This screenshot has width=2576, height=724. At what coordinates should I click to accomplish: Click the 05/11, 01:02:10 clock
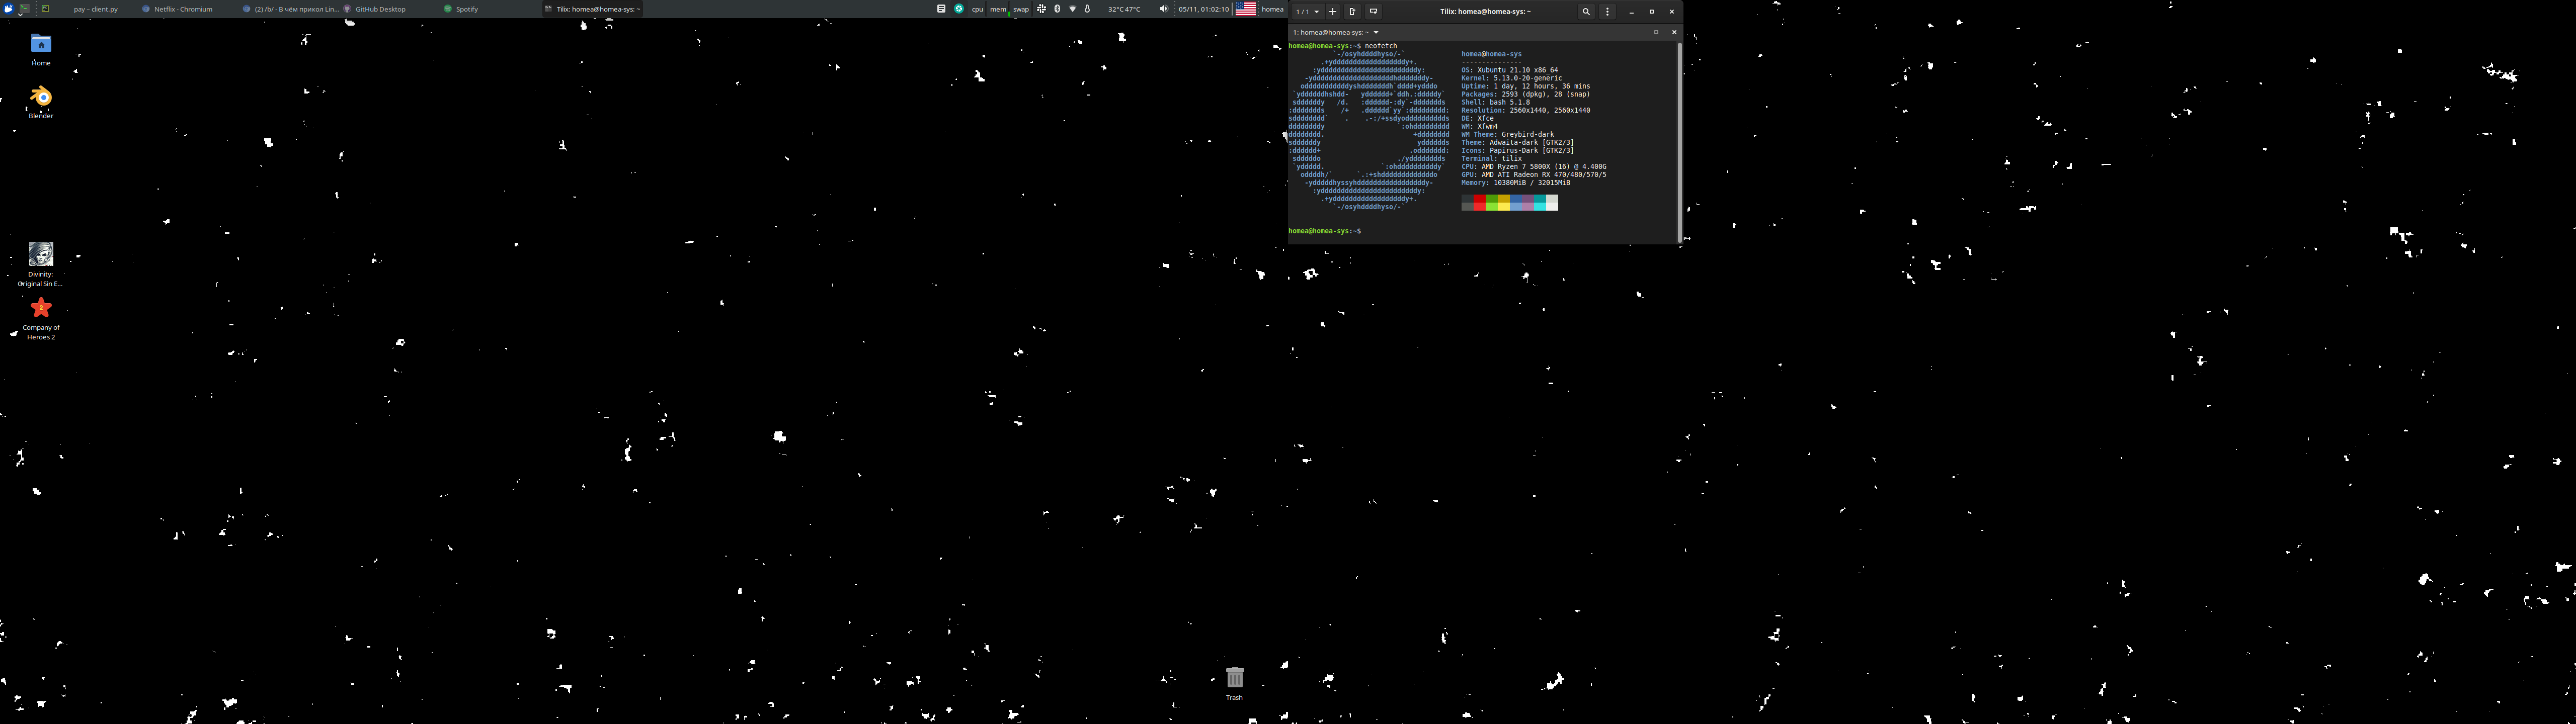[1203, 9]
